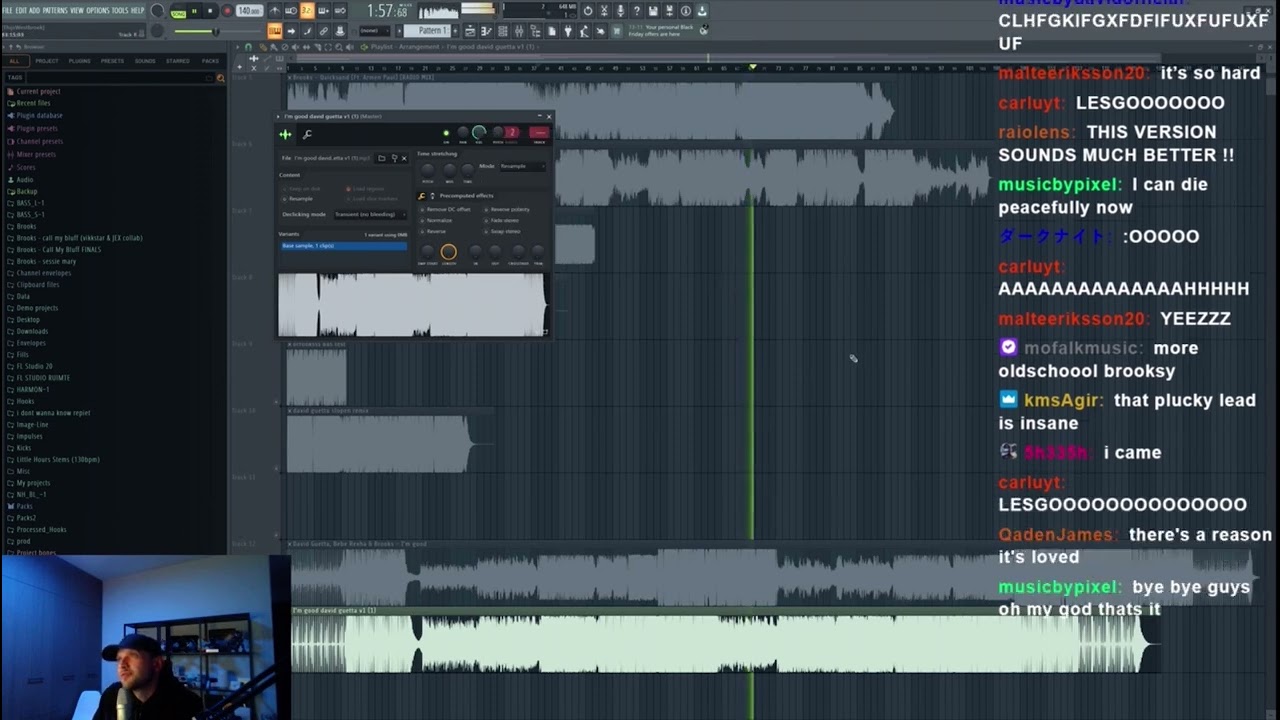Expand Current project in browser
Viewport: 1280px width, 720px height.
point(38,91)
